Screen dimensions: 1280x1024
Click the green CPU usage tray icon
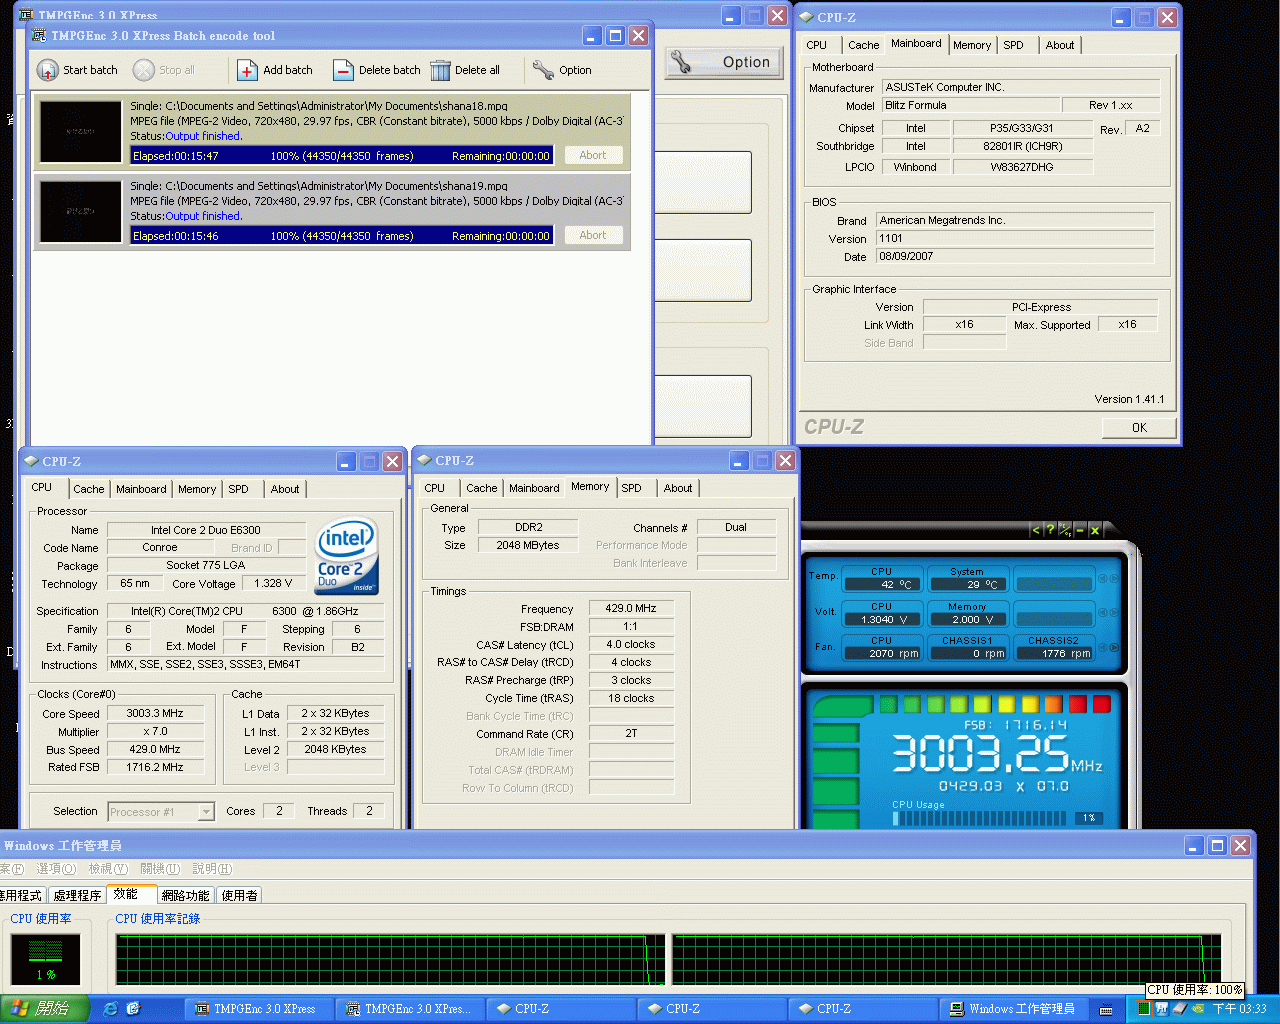(1143, 1009)
